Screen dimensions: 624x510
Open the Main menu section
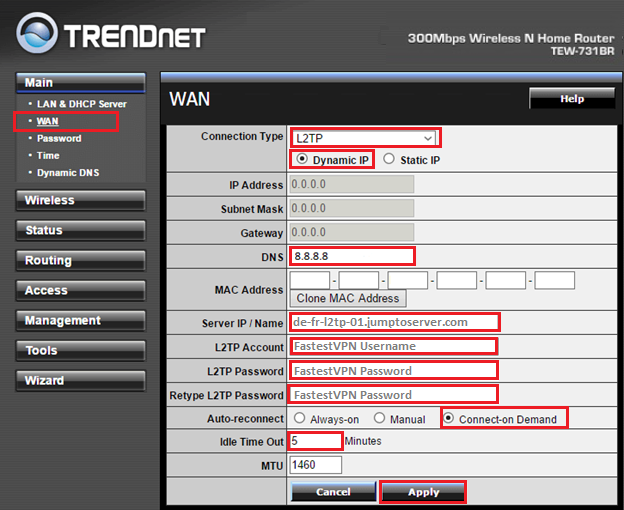click(x=81, y=82)
